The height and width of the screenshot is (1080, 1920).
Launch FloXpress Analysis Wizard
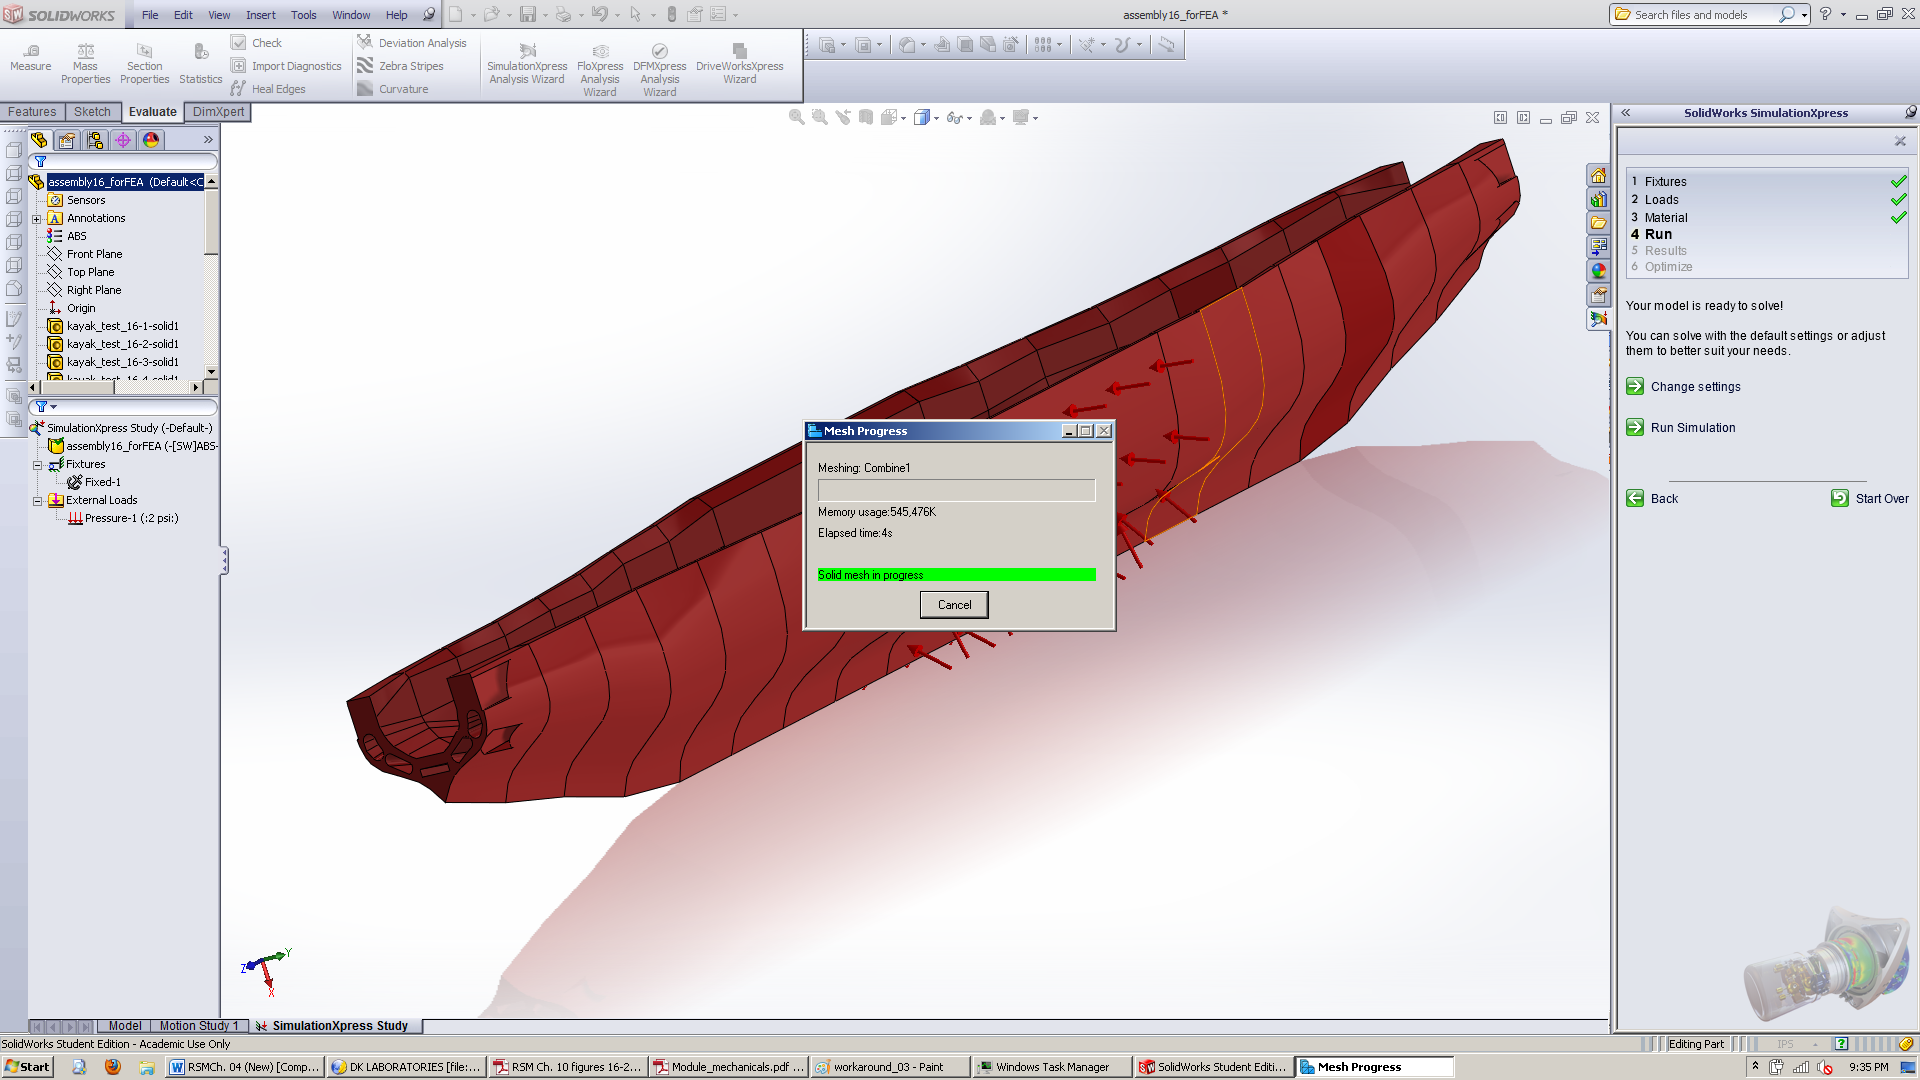coord(600,70)
